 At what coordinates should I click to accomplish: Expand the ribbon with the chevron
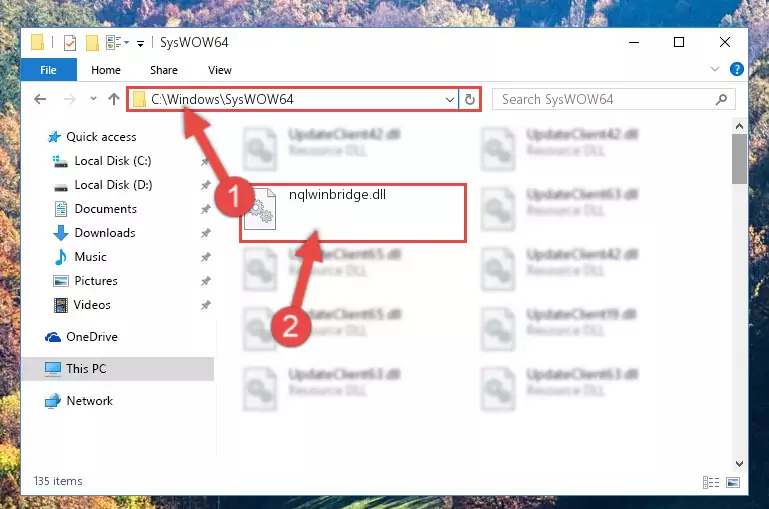click(x=715, y=69)
